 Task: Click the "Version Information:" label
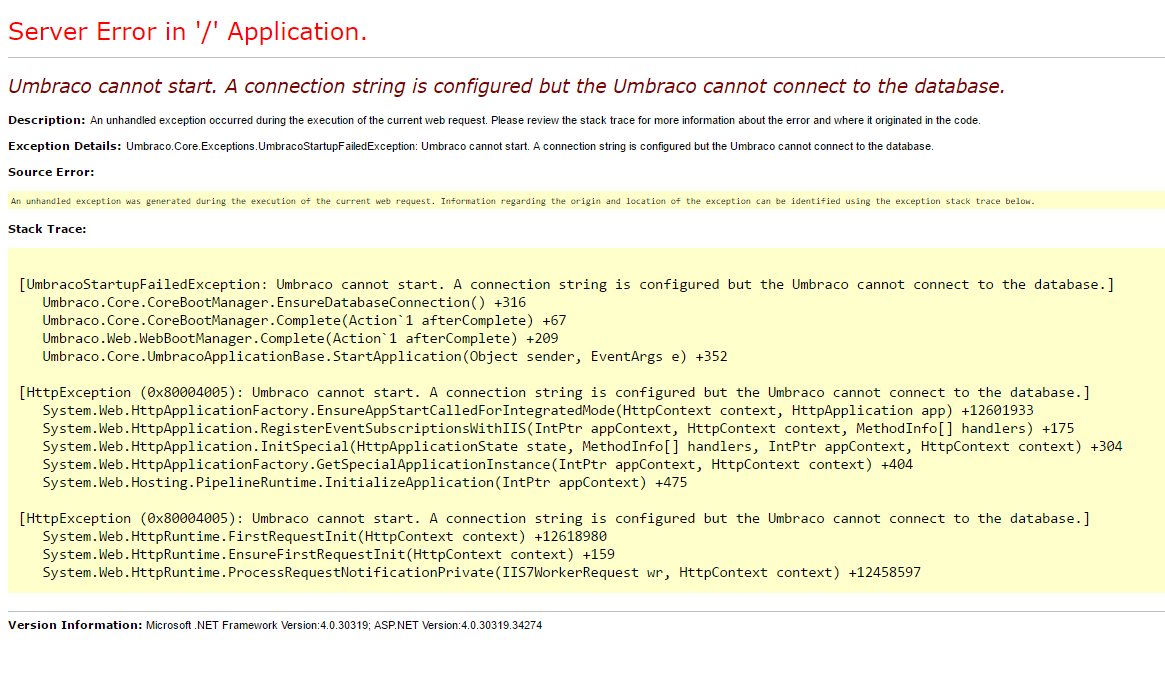click(x=75, y=625)
